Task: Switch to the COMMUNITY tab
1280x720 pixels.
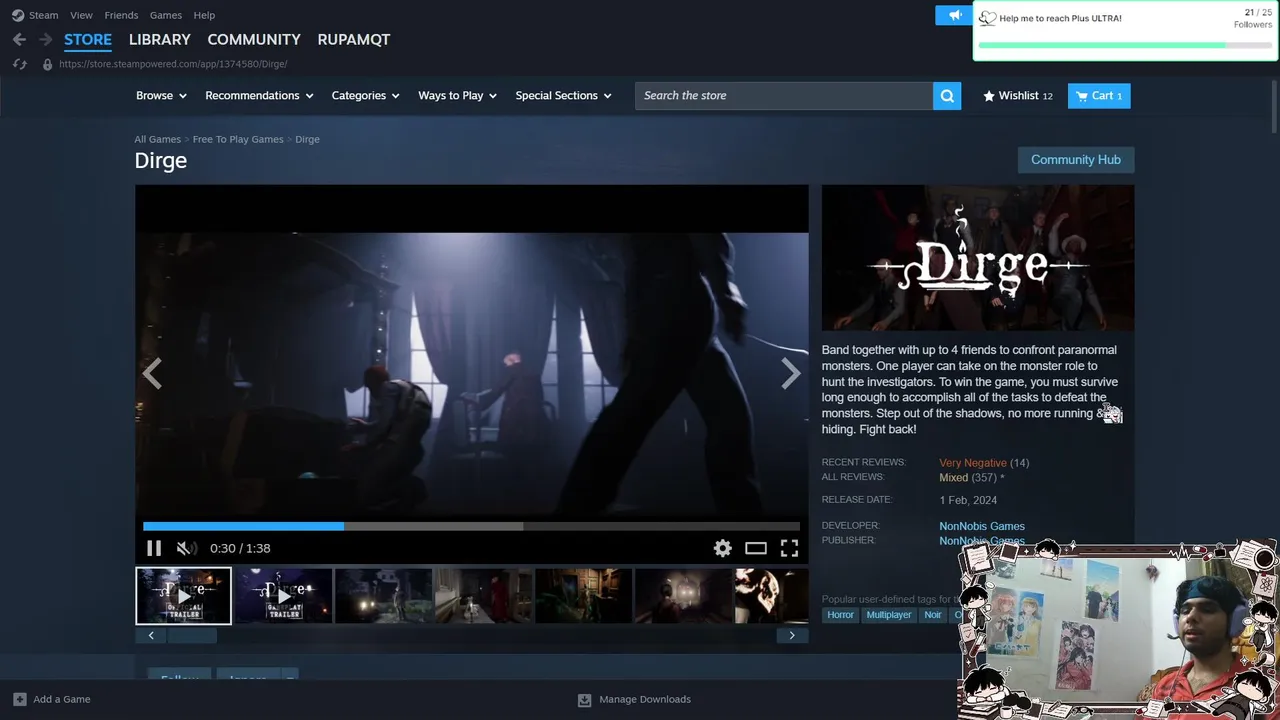Action: (x=254, y=40)
